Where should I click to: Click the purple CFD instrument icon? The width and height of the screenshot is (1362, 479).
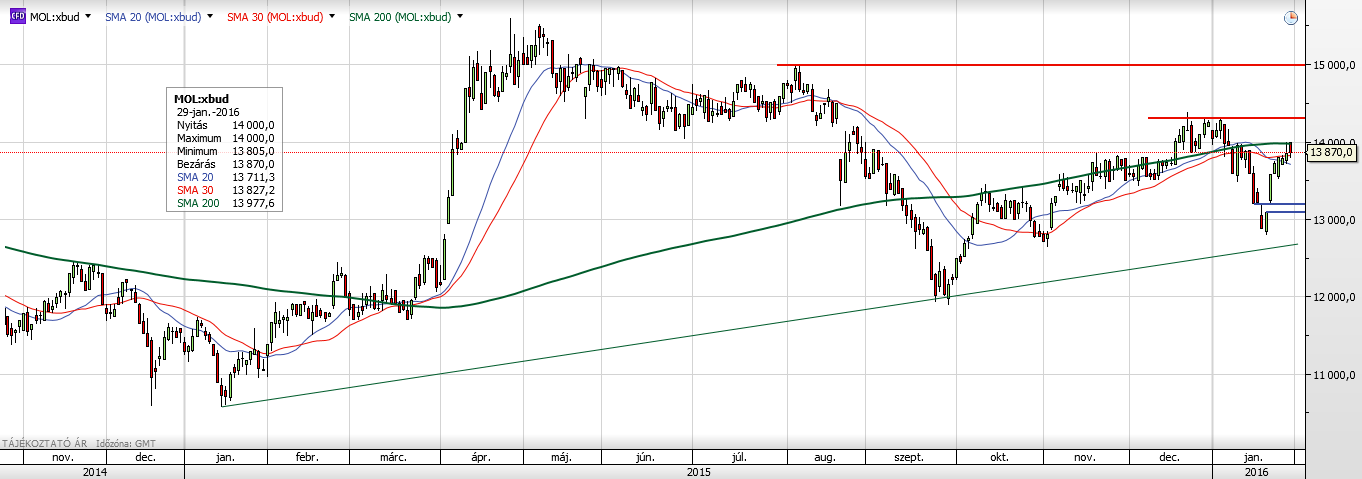click(18, 17)
